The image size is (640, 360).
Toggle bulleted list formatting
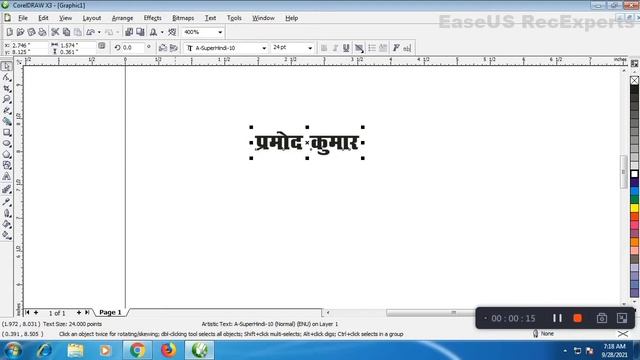[372, 48]
